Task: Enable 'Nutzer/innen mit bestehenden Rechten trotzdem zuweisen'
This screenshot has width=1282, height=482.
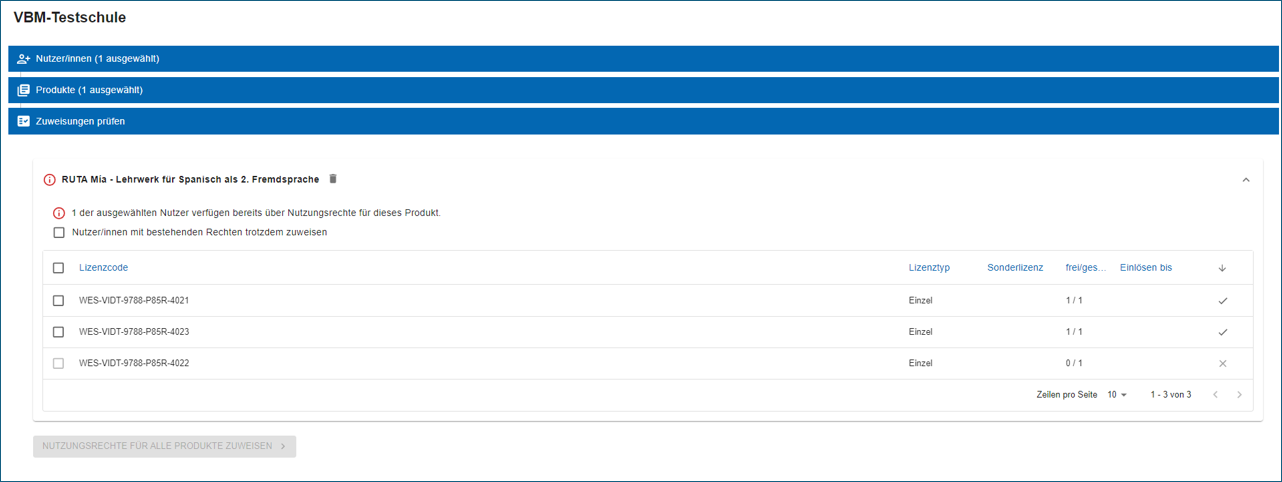Action: [x=59, y=232]
